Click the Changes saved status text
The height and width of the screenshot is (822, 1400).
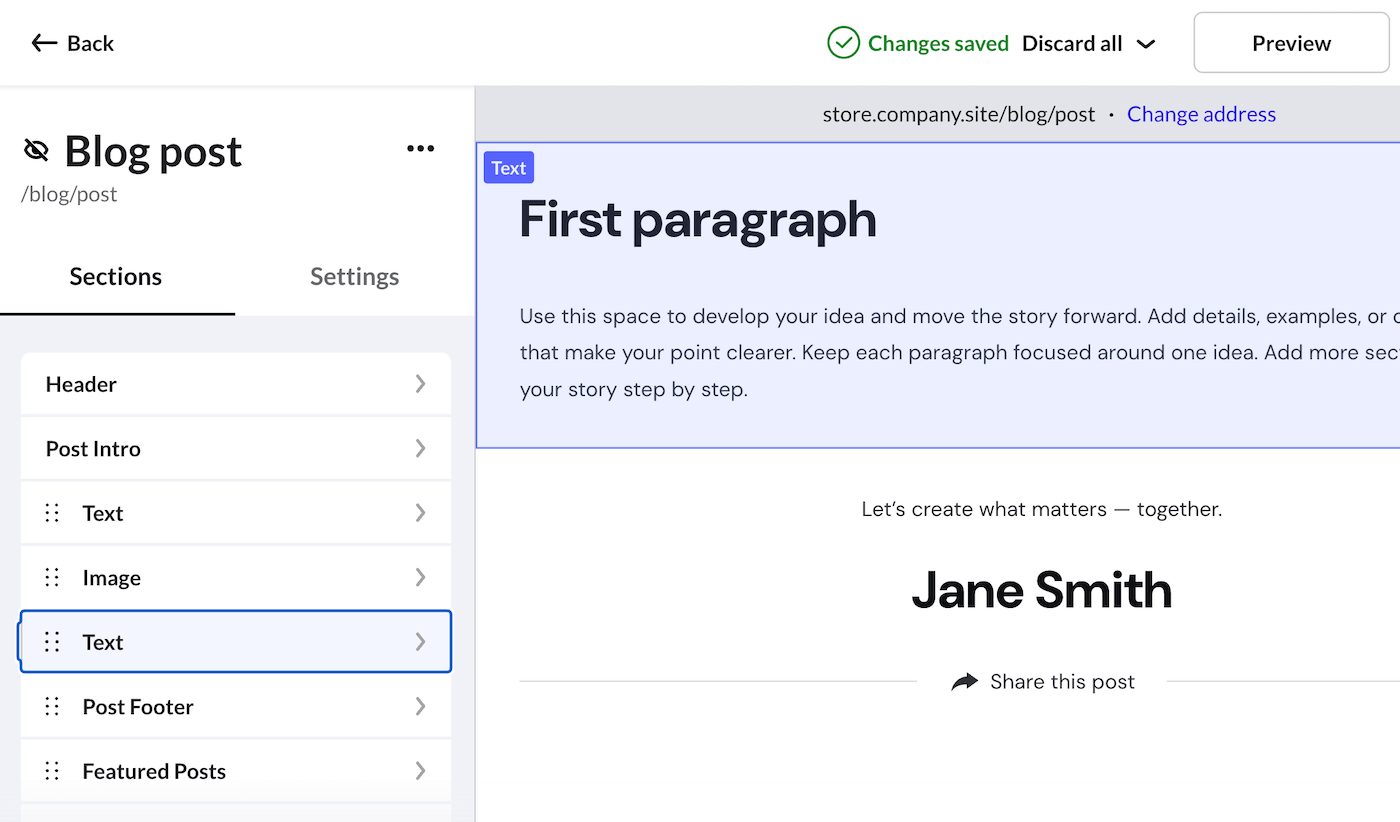pyautogui.click(x=938, y=43)
